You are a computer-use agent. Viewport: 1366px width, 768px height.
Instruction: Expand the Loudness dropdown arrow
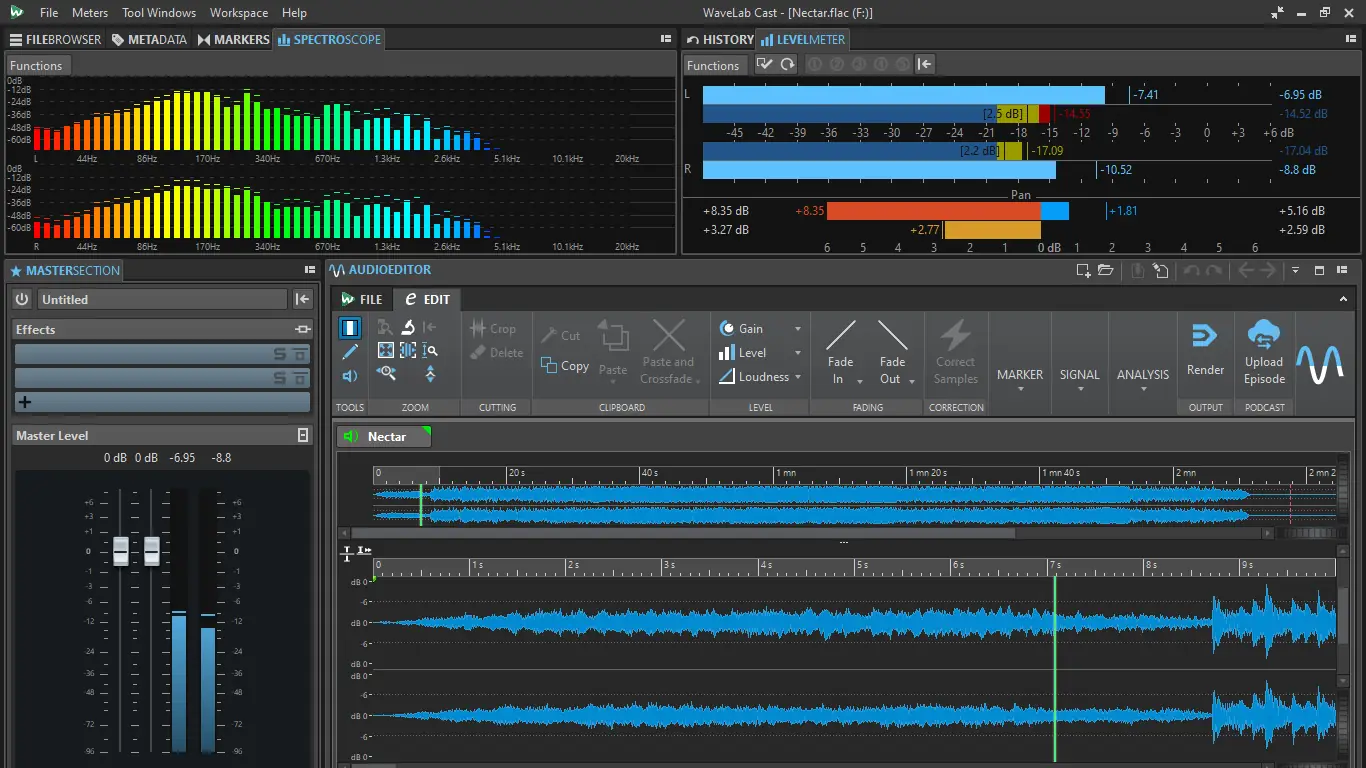tap(798, 377)
